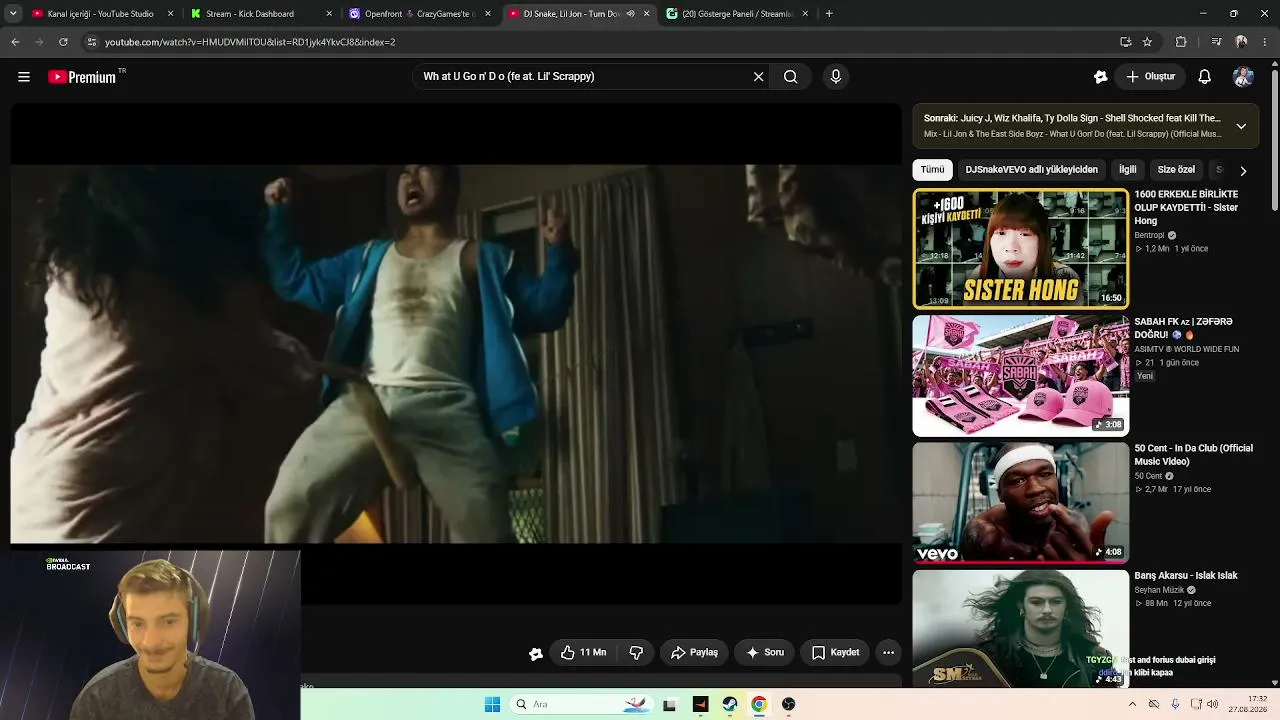
Task: Select DJSnakeVEVO adlı yükleyiciden chip
Action: [x=1031, y=170]
